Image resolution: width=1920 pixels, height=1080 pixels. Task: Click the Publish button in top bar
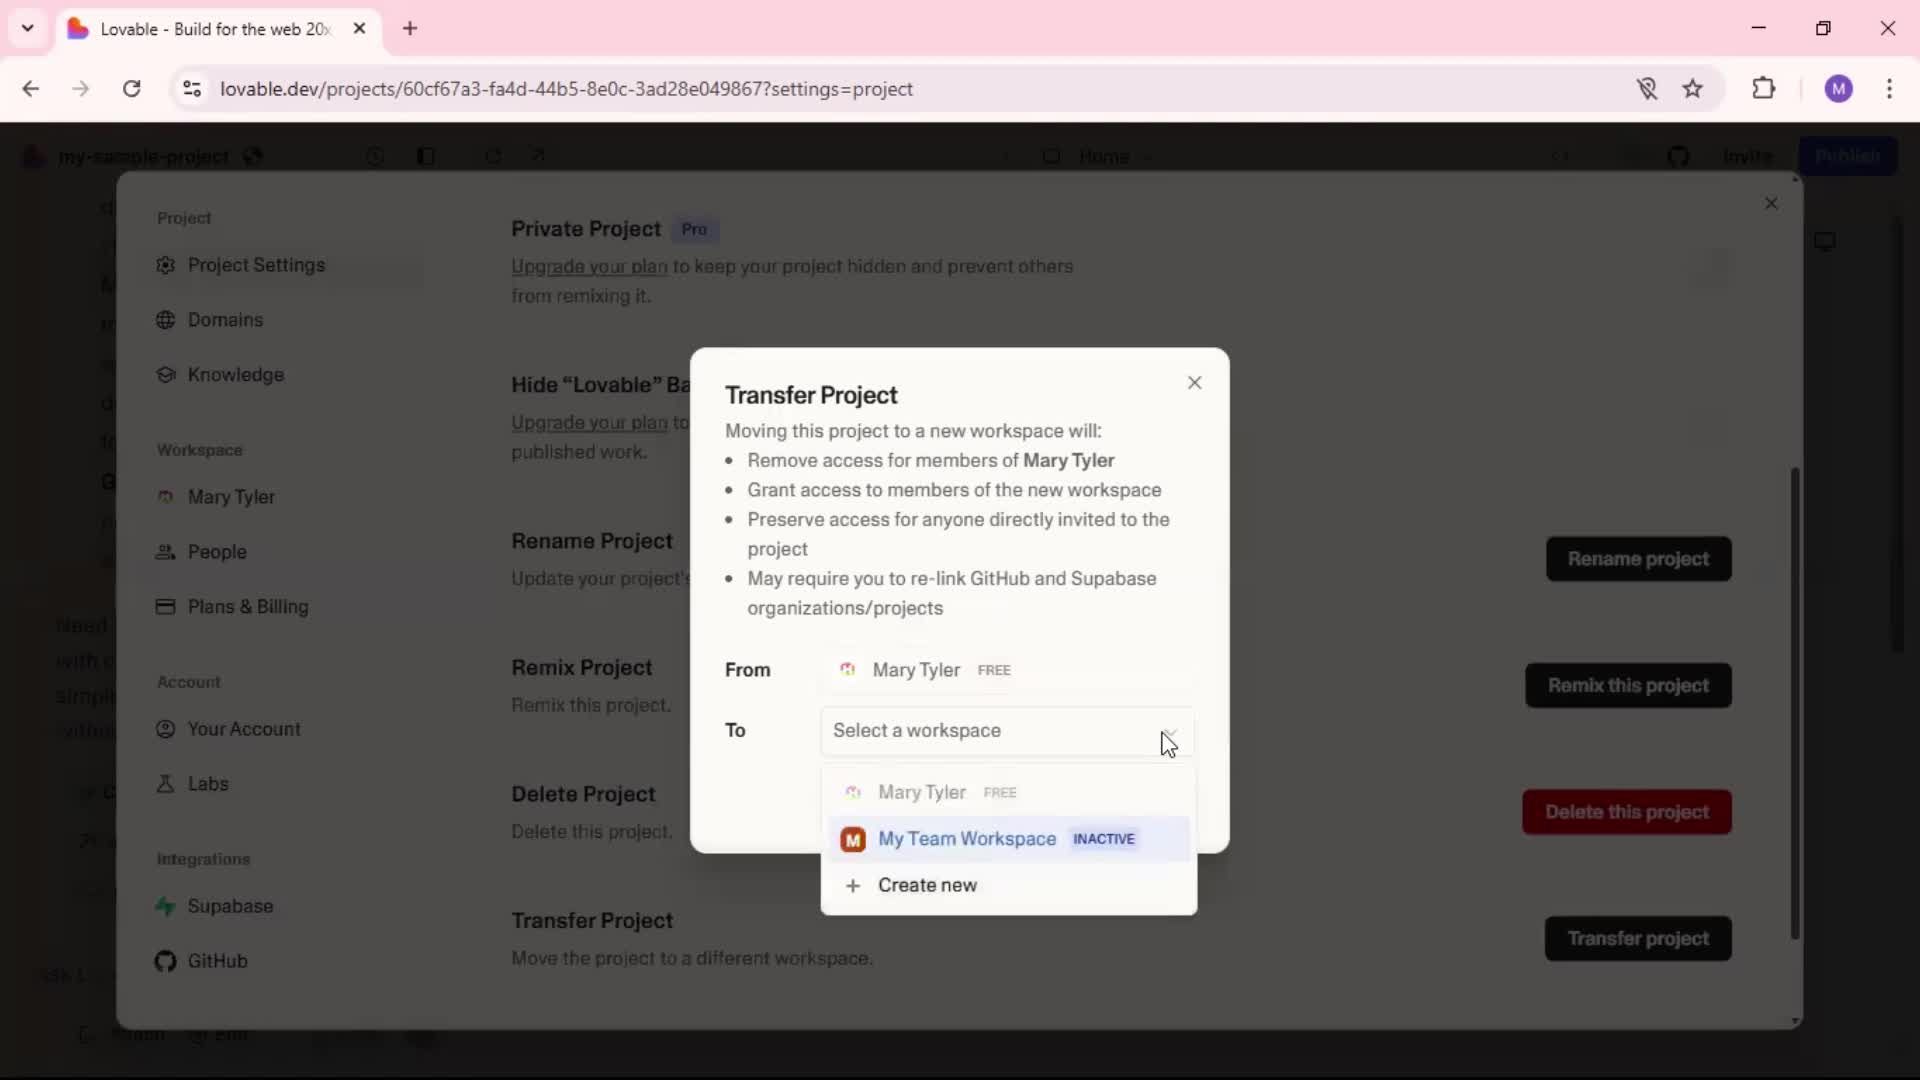[1847, 157]
